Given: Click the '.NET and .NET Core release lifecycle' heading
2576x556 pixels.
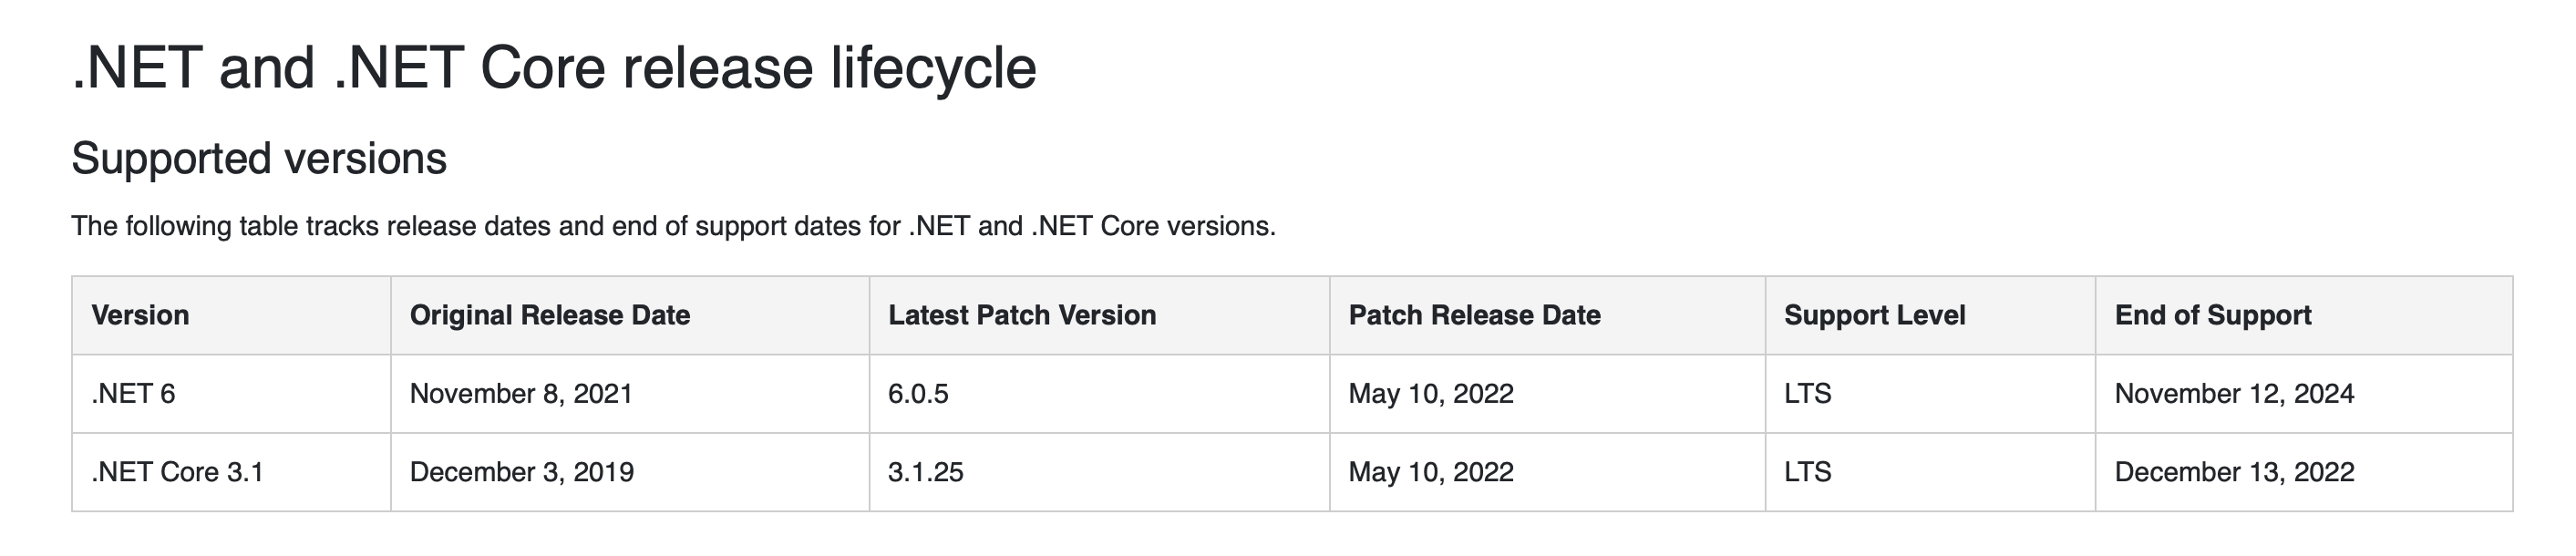Looking at the screenshot, I should pyautogui.click(x=554, y=69).
